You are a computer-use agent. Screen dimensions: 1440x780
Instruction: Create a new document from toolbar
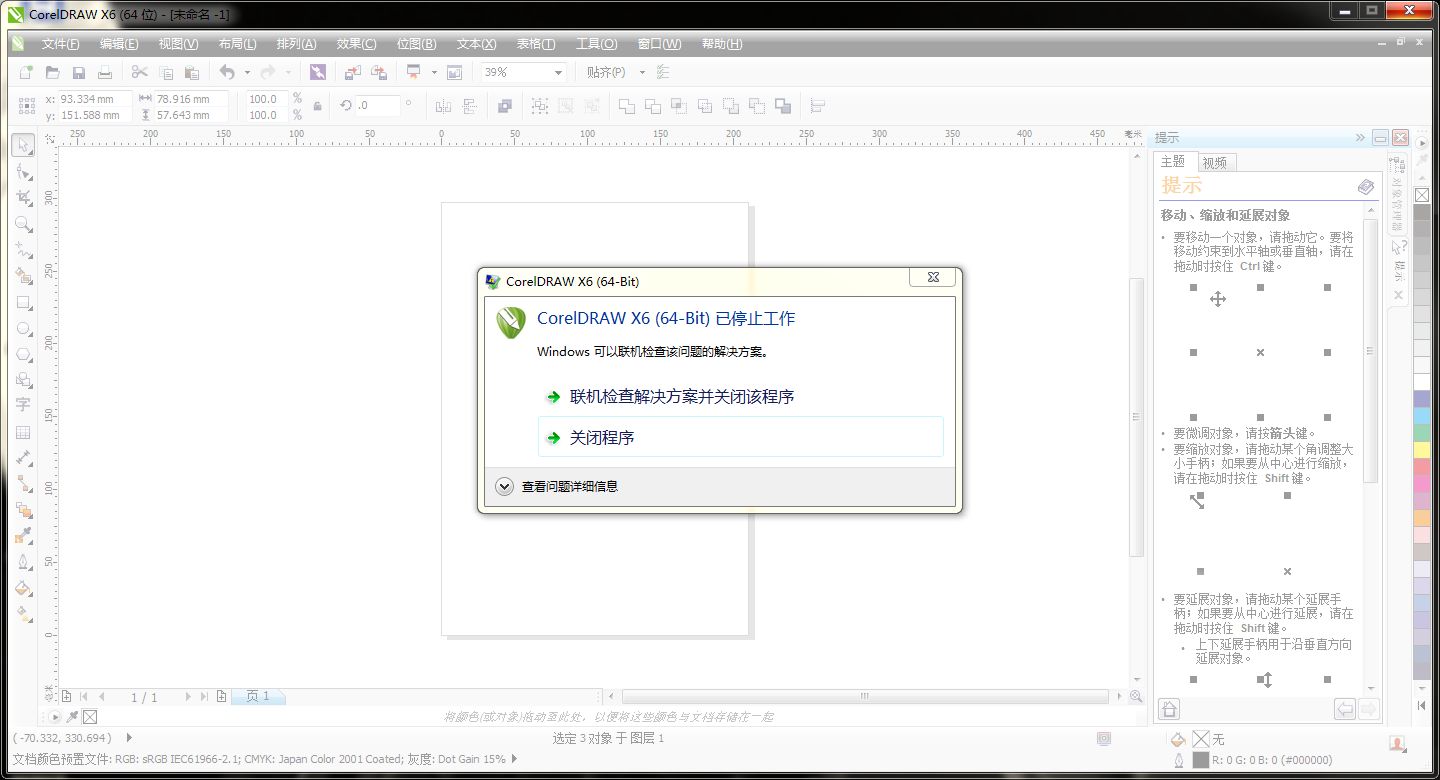[x=26, y=72]
